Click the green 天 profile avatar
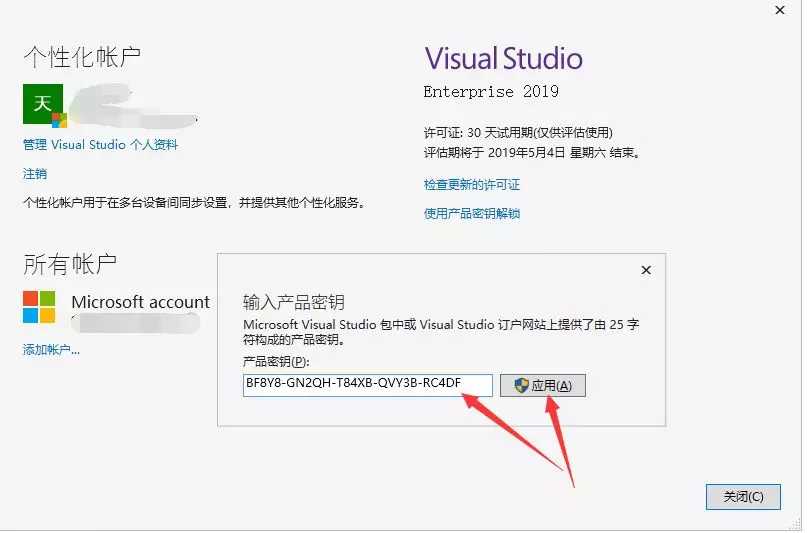Image resolution: width=807 pixels, height=533 pixels. [43, 104]
